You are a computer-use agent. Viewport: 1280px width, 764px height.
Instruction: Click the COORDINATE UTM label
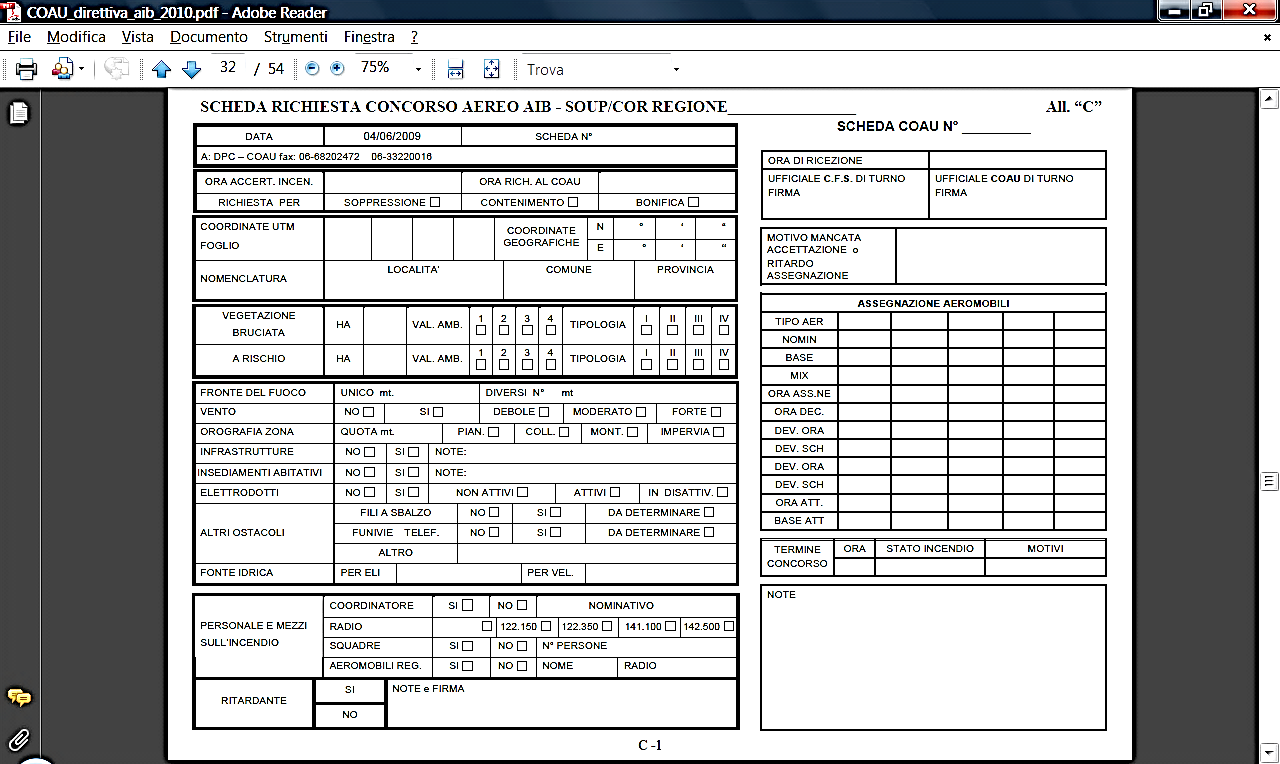tap(247, 226)
